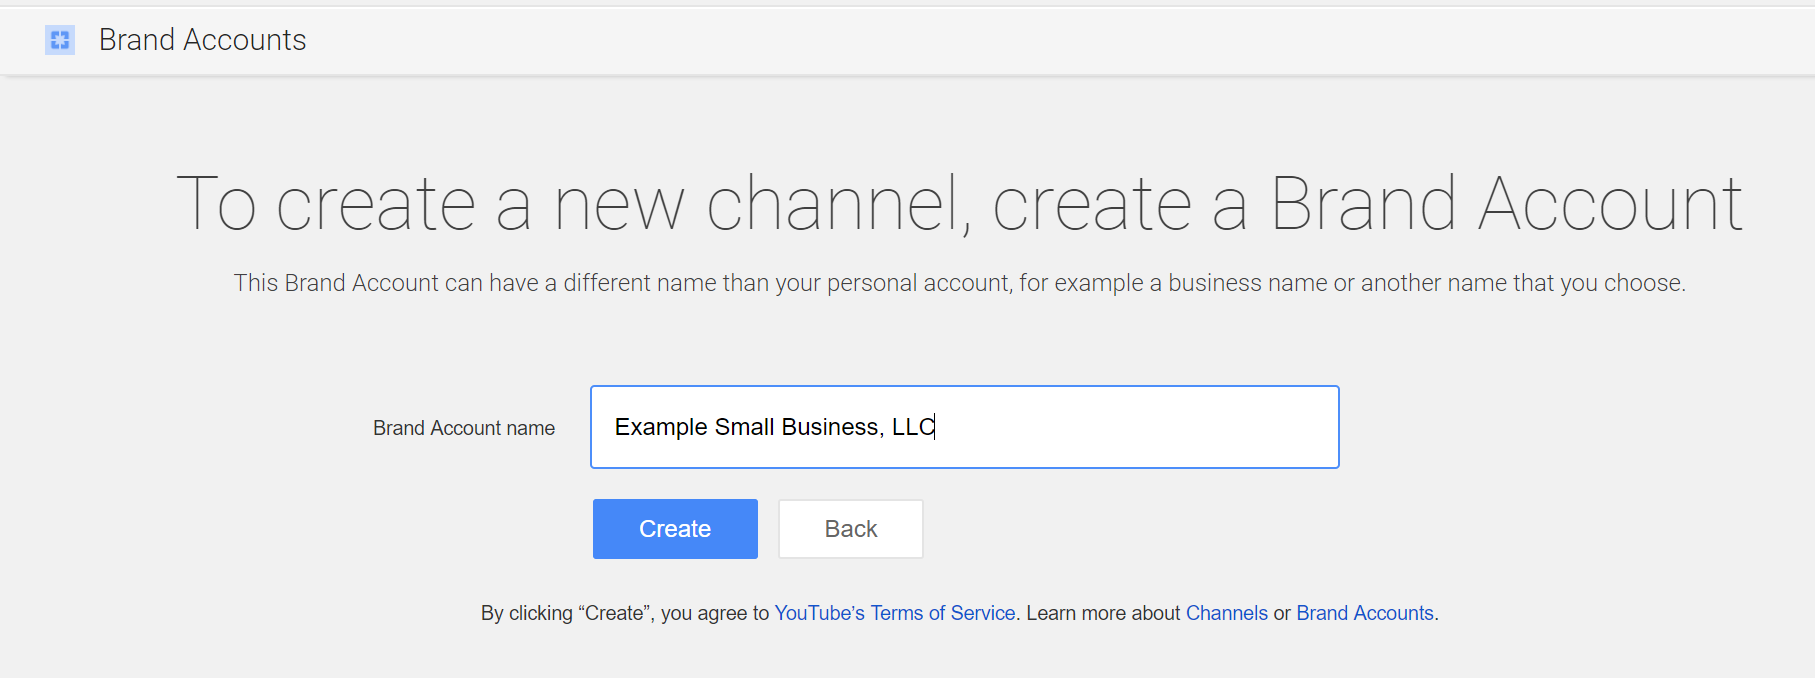Image resolution: width=1815 pixels, height=678 pixels.
Task: Click the Back button
Action: point(851,529)
